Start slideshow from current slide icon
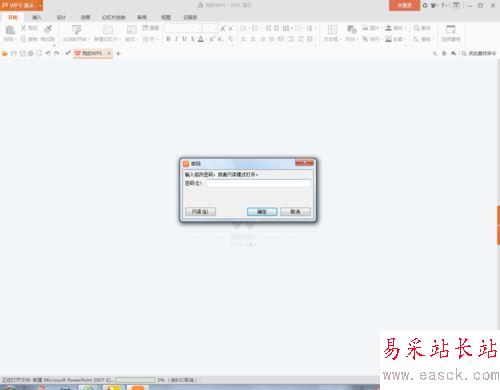500x390 pixels. point(77,29)
